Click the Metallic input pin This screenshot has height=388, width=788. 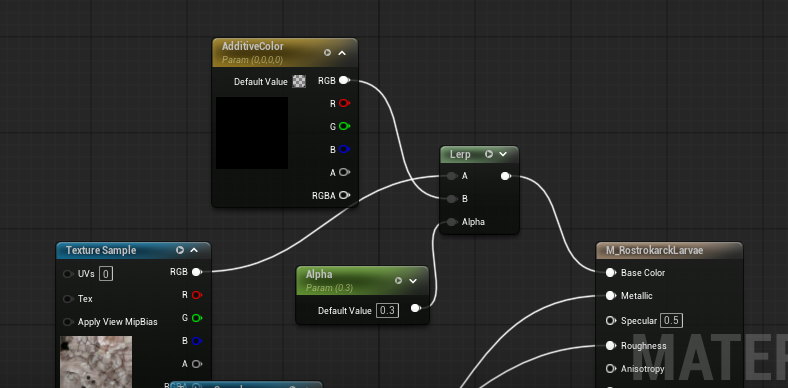(611, 296)
